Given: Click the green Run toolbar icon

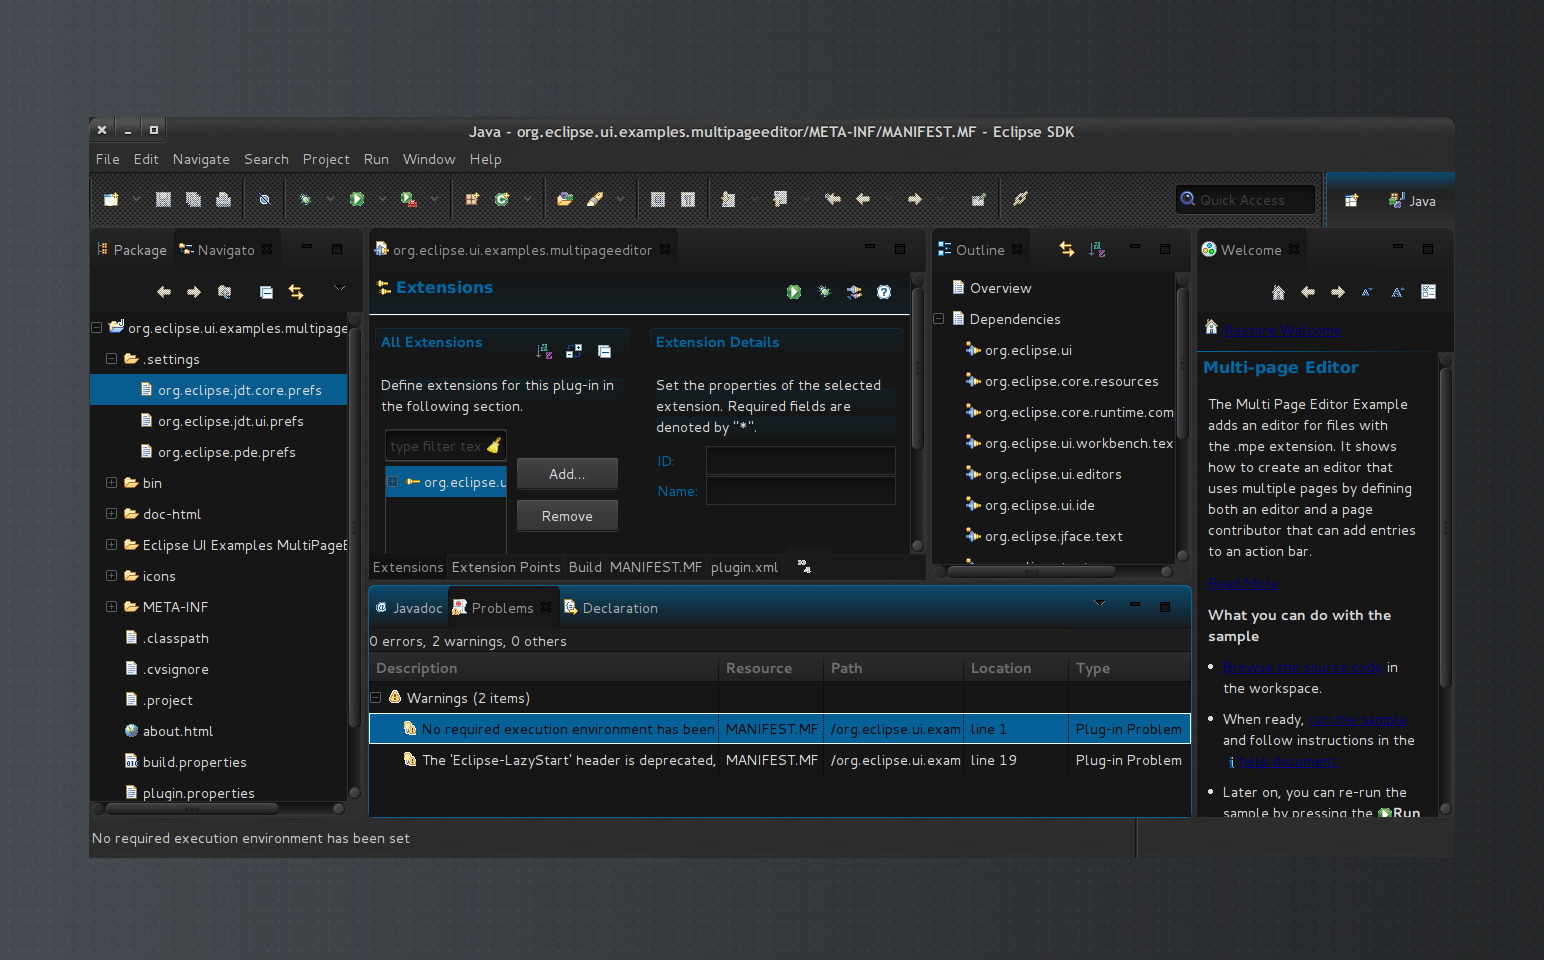Looking at the screenshot, I should tap(356, 199).
